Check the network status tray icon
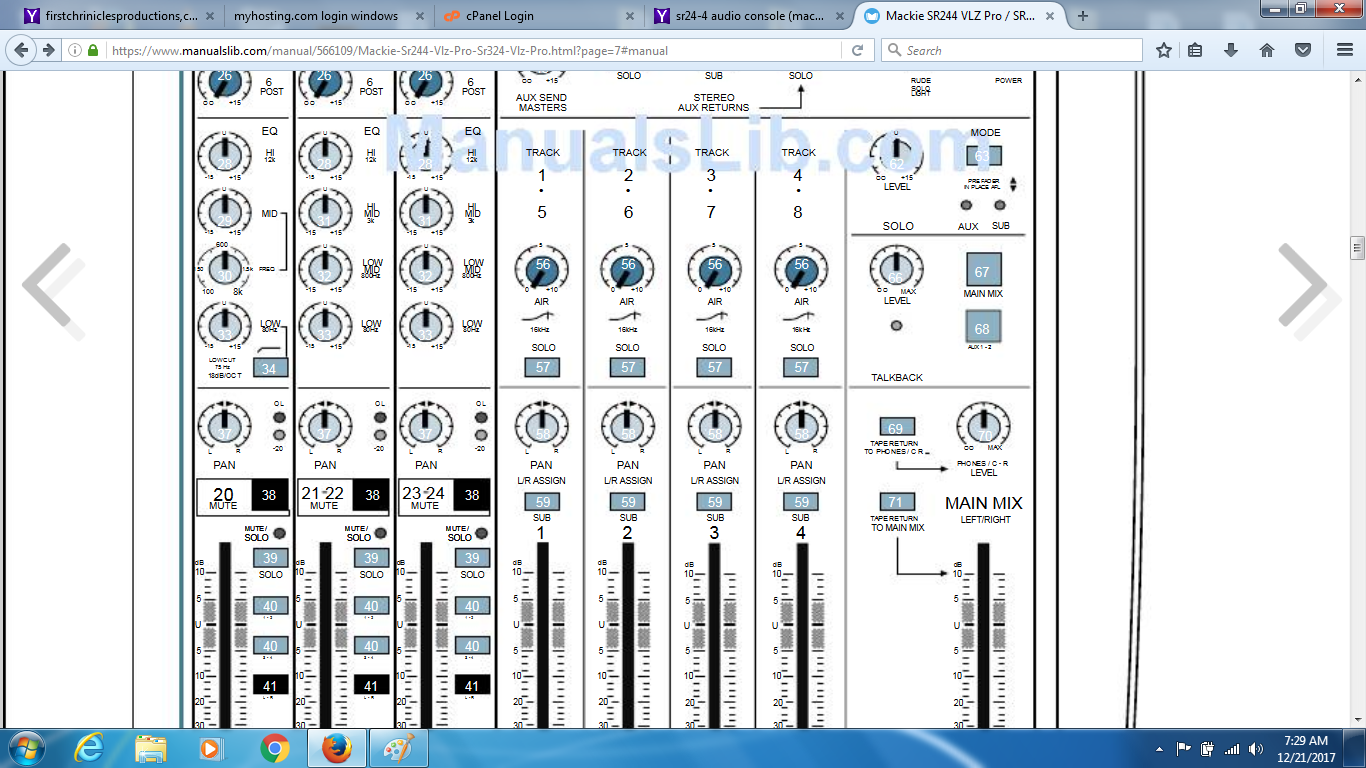 point(1232,748)
